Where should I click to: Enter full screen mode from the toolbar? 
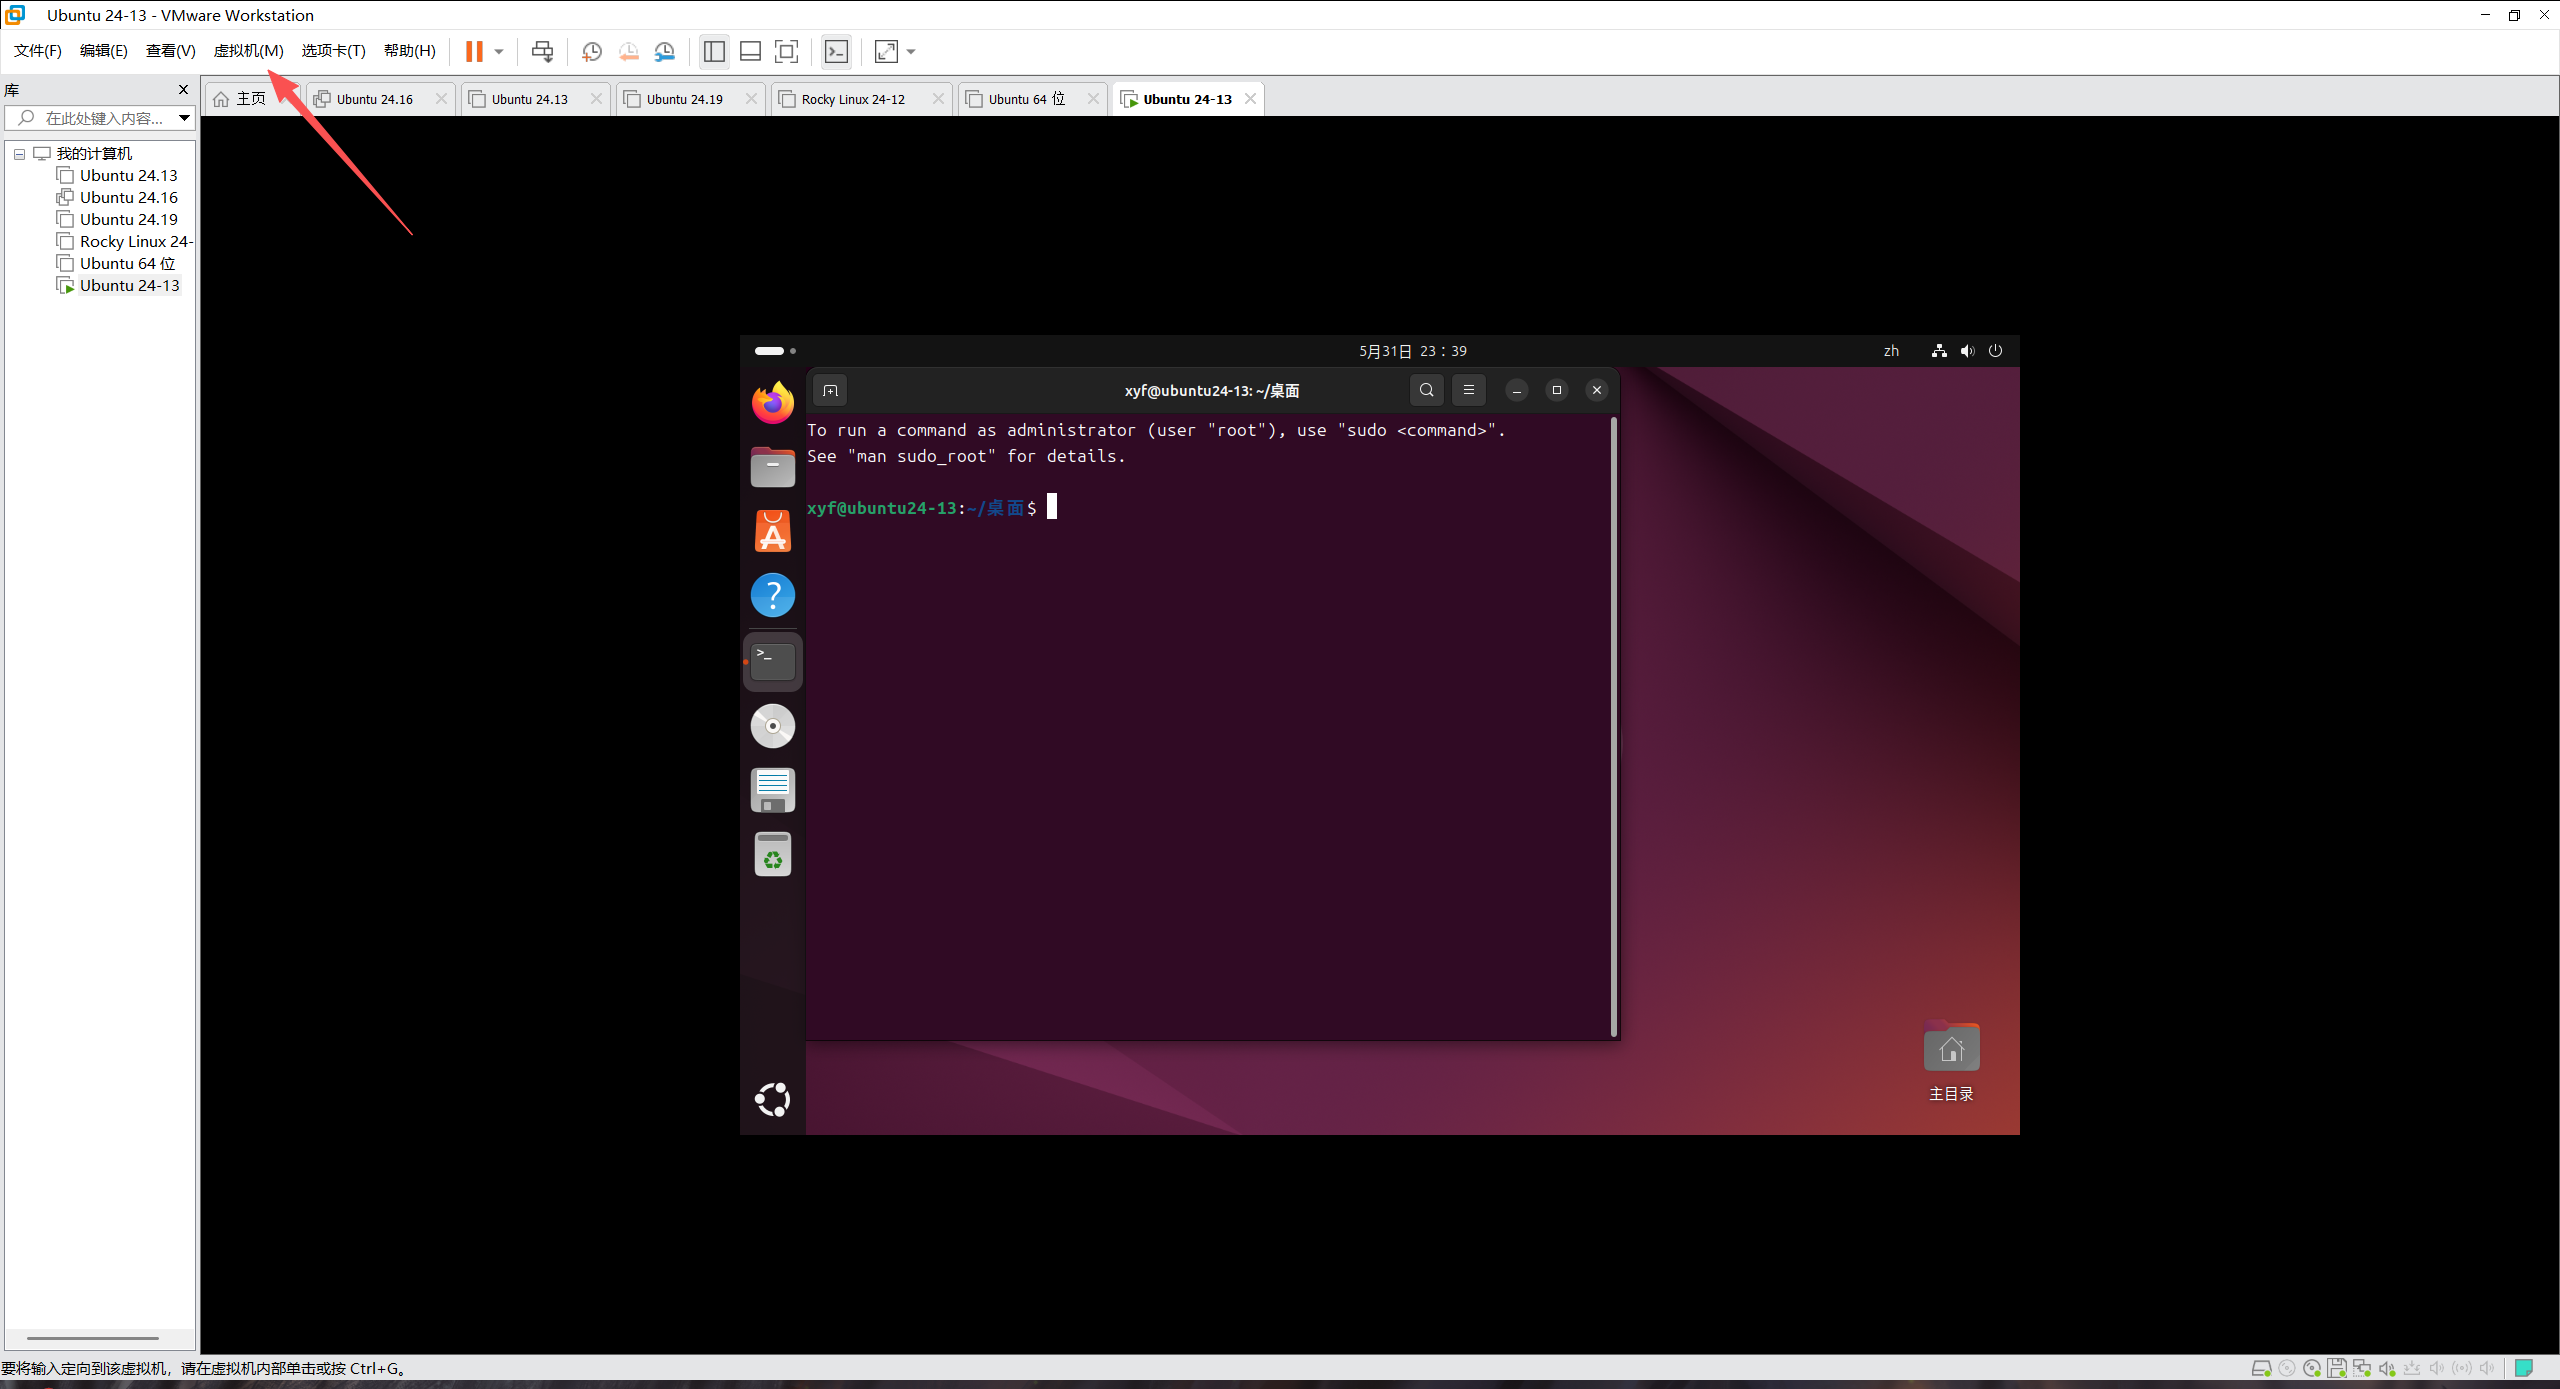[x=787, y=51]
